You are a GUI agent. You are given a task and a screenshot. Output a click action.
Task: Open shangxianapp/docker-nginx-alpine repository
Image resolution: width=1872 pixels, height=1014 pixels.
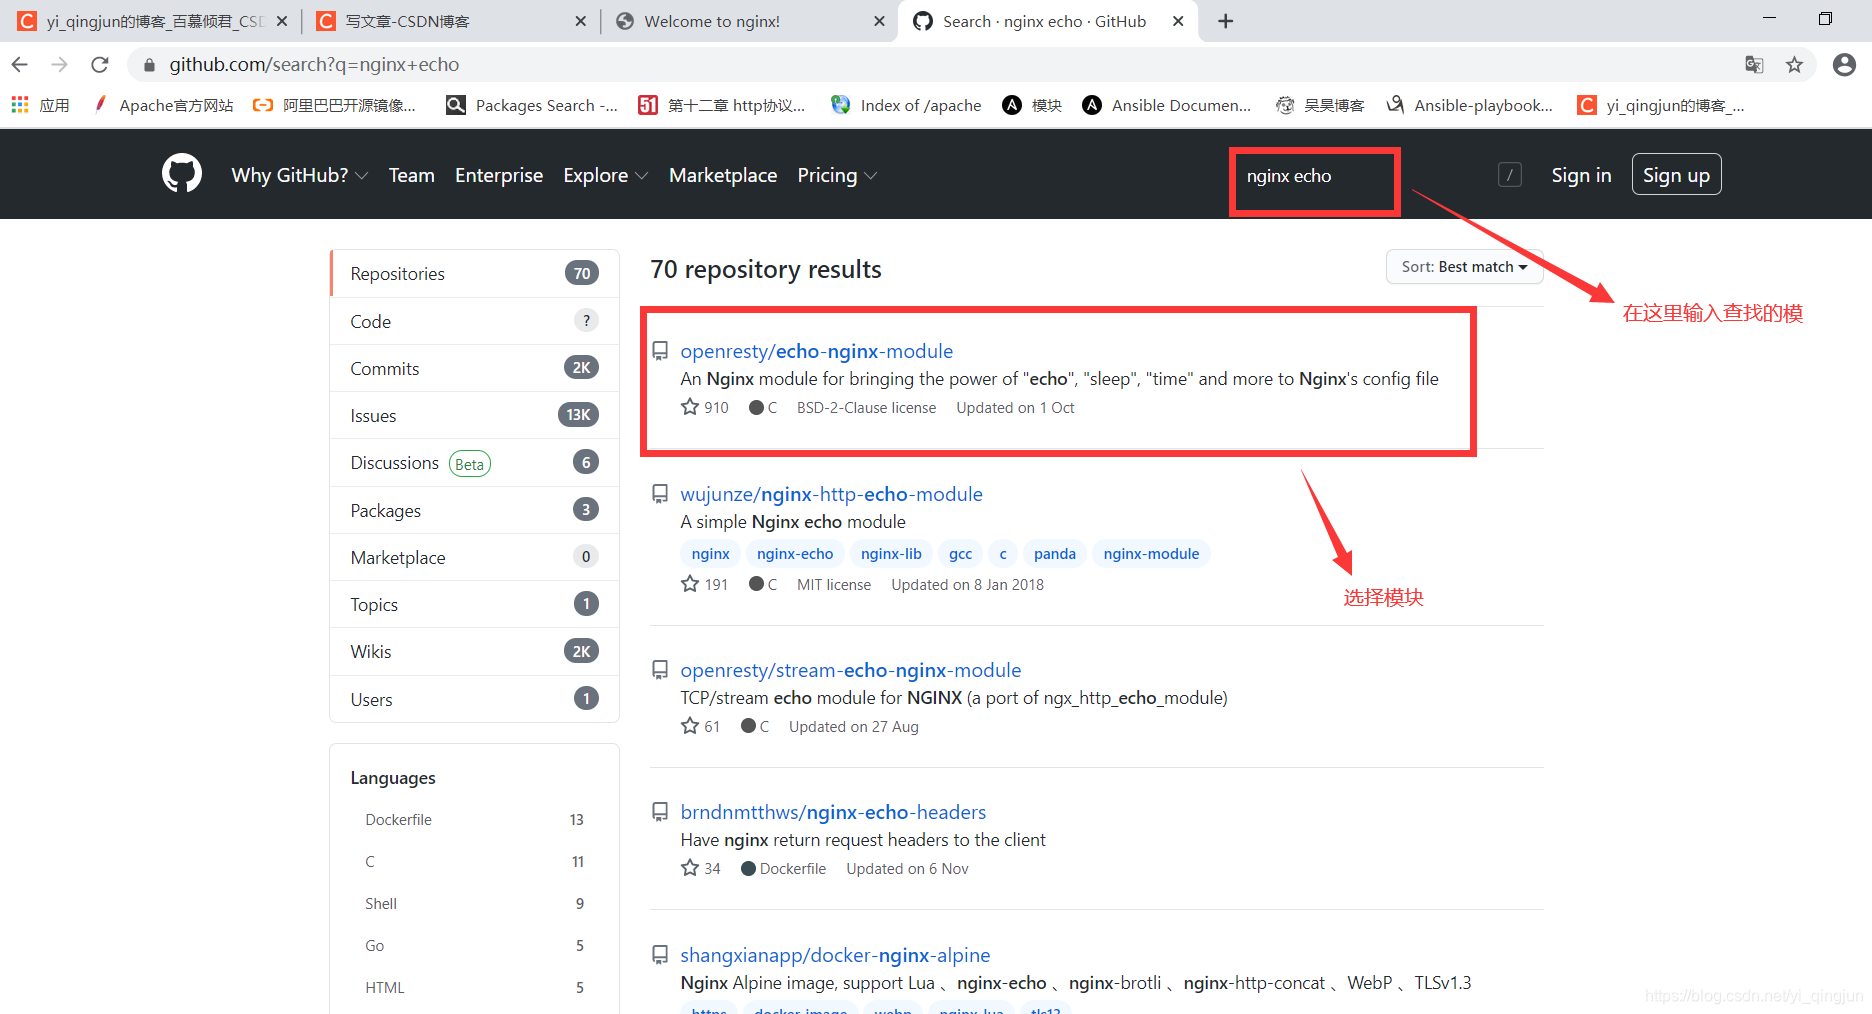click(x=835, y=955)
